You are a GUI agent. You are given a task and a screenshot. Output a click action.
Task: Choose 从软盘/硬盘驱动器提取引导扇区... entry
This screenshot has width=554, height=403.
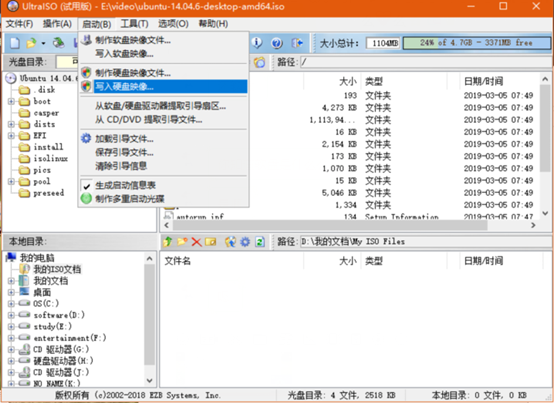pyautogui.click(x=164, y=106)
